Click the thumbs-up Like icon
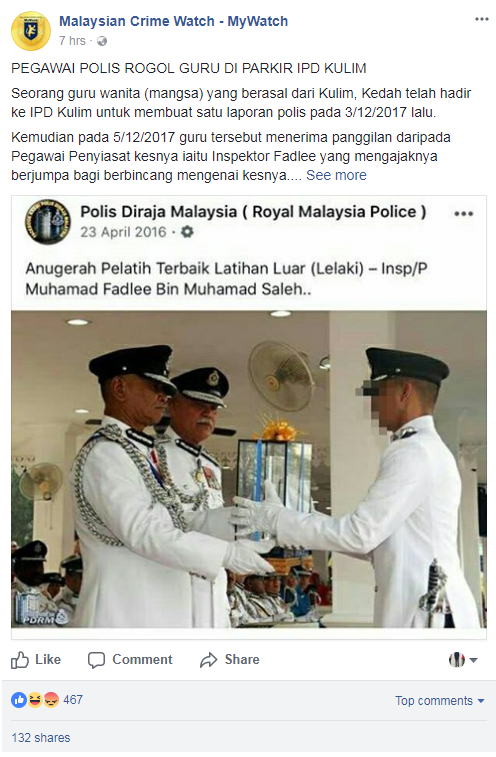The image size is (496, 757). [x=20, y=660]
